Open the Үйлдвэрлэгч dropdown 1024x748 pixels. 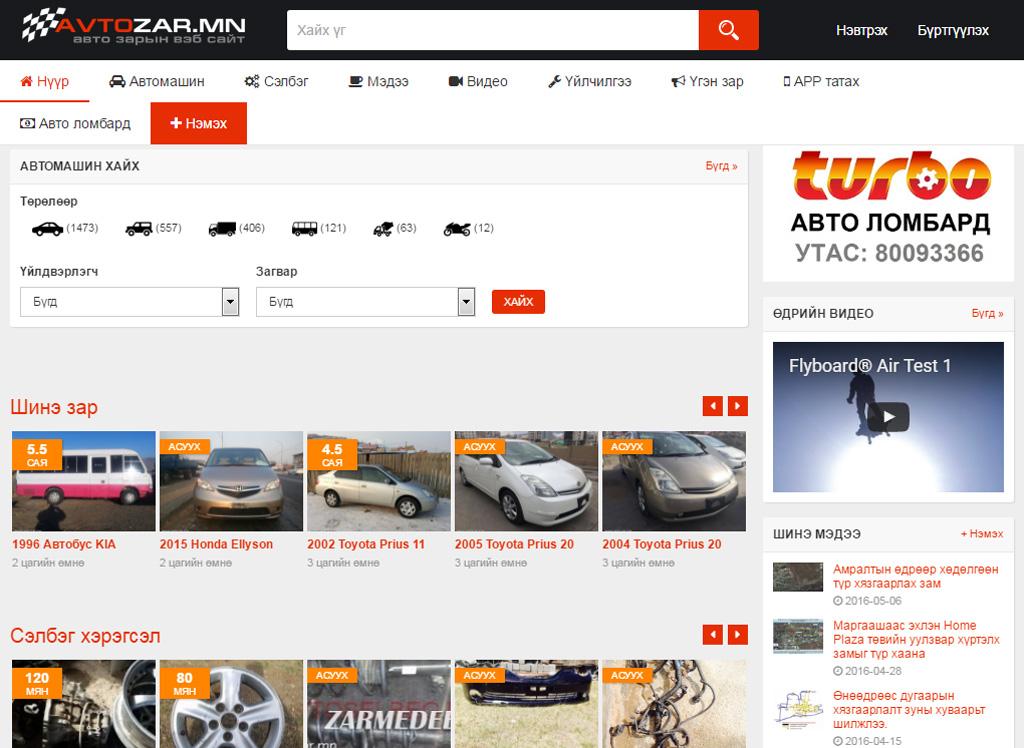coord(129,302)
